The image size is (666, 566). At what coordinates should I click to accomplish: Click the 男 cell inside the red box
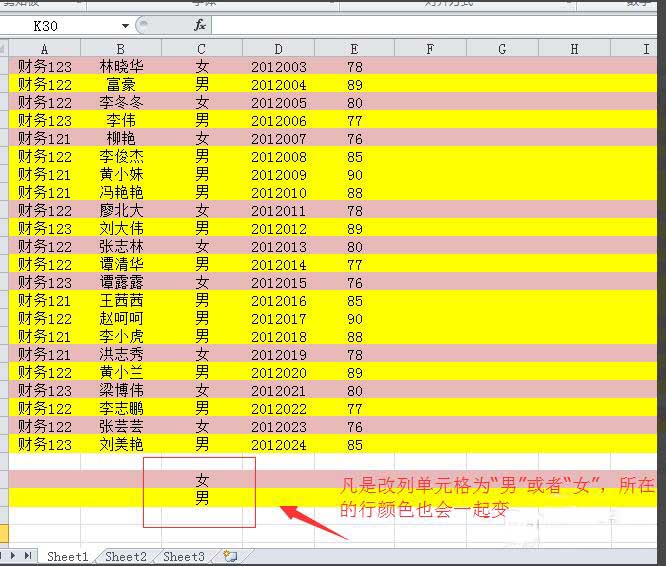[202, 498]
